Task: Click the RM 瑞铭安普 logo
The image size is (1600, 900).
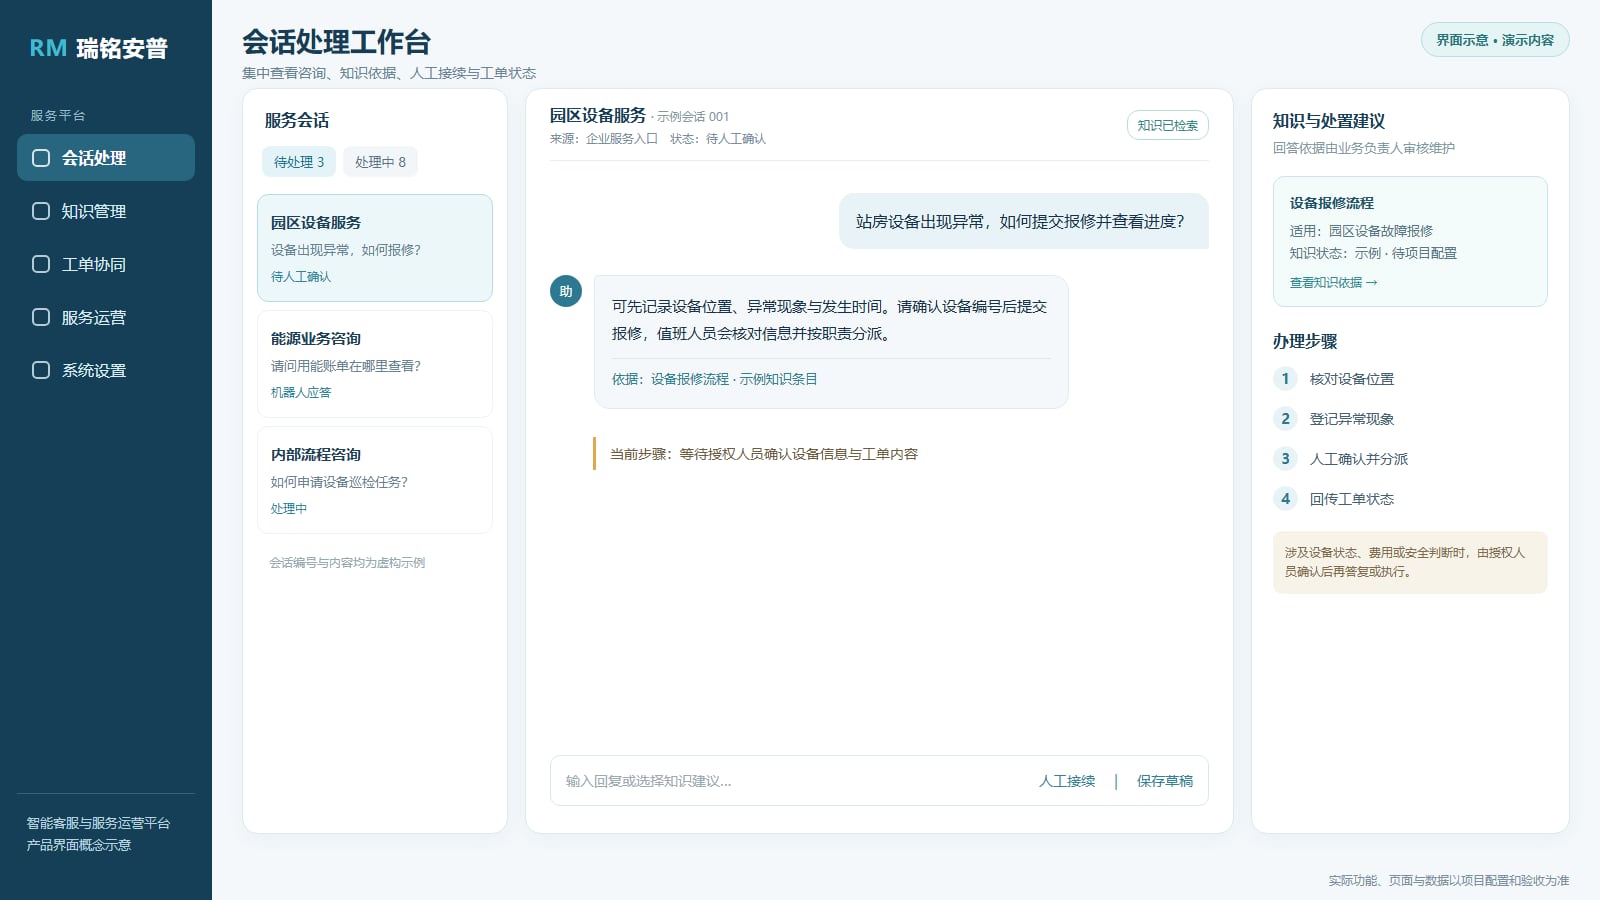Action: [x=98, y=48]
